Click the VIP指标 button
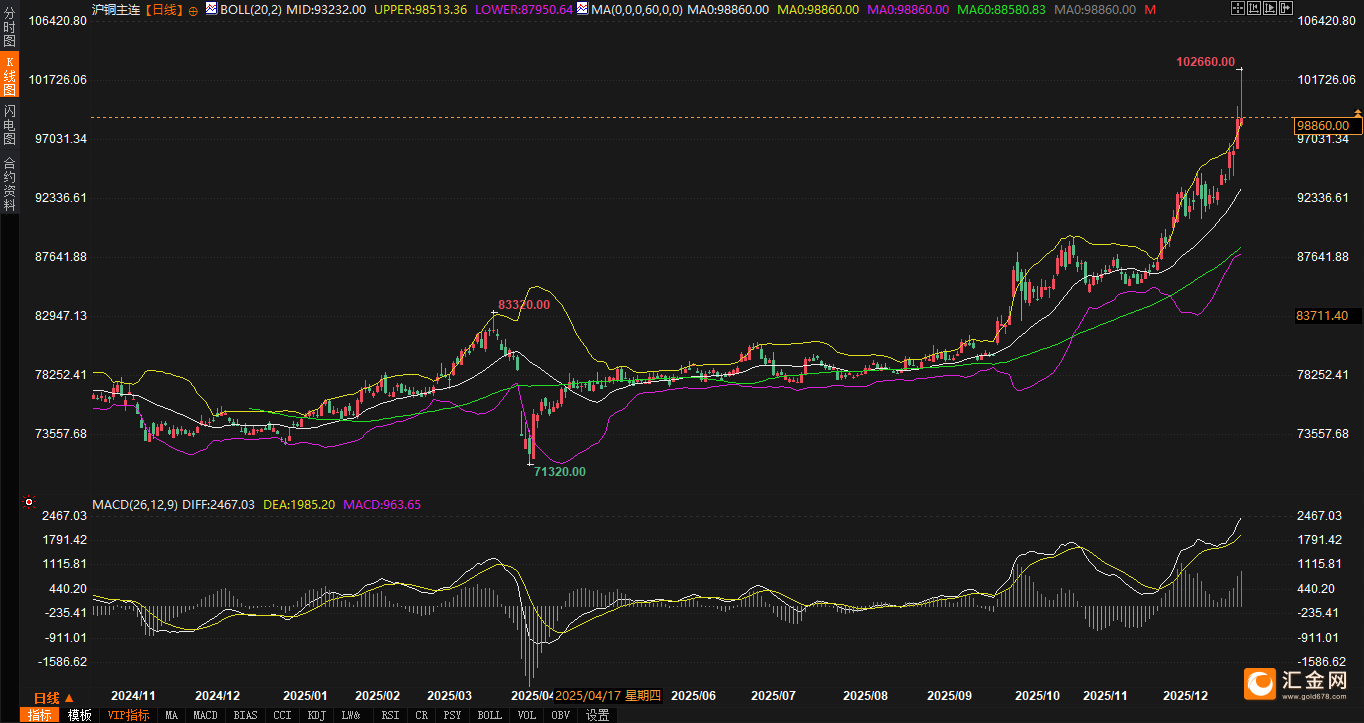 [129, 715]
